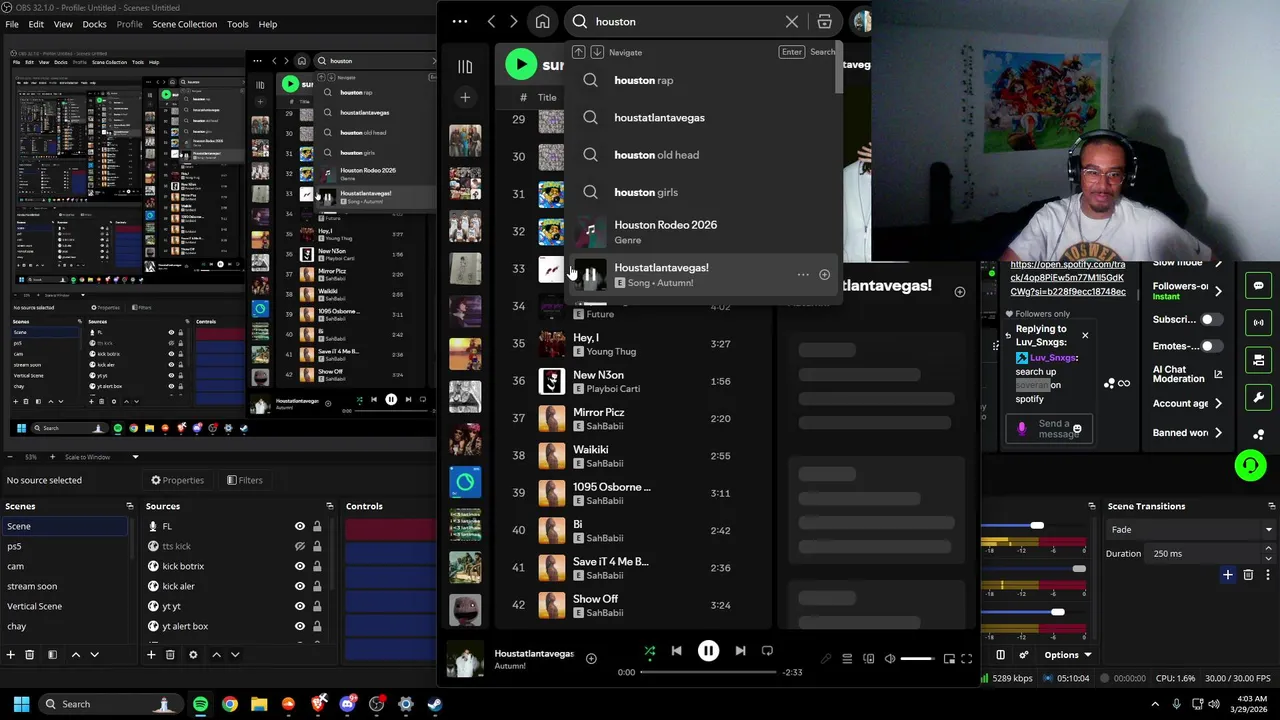
Task: Open the Spotify track link in chat
Action: [1068, 278]
